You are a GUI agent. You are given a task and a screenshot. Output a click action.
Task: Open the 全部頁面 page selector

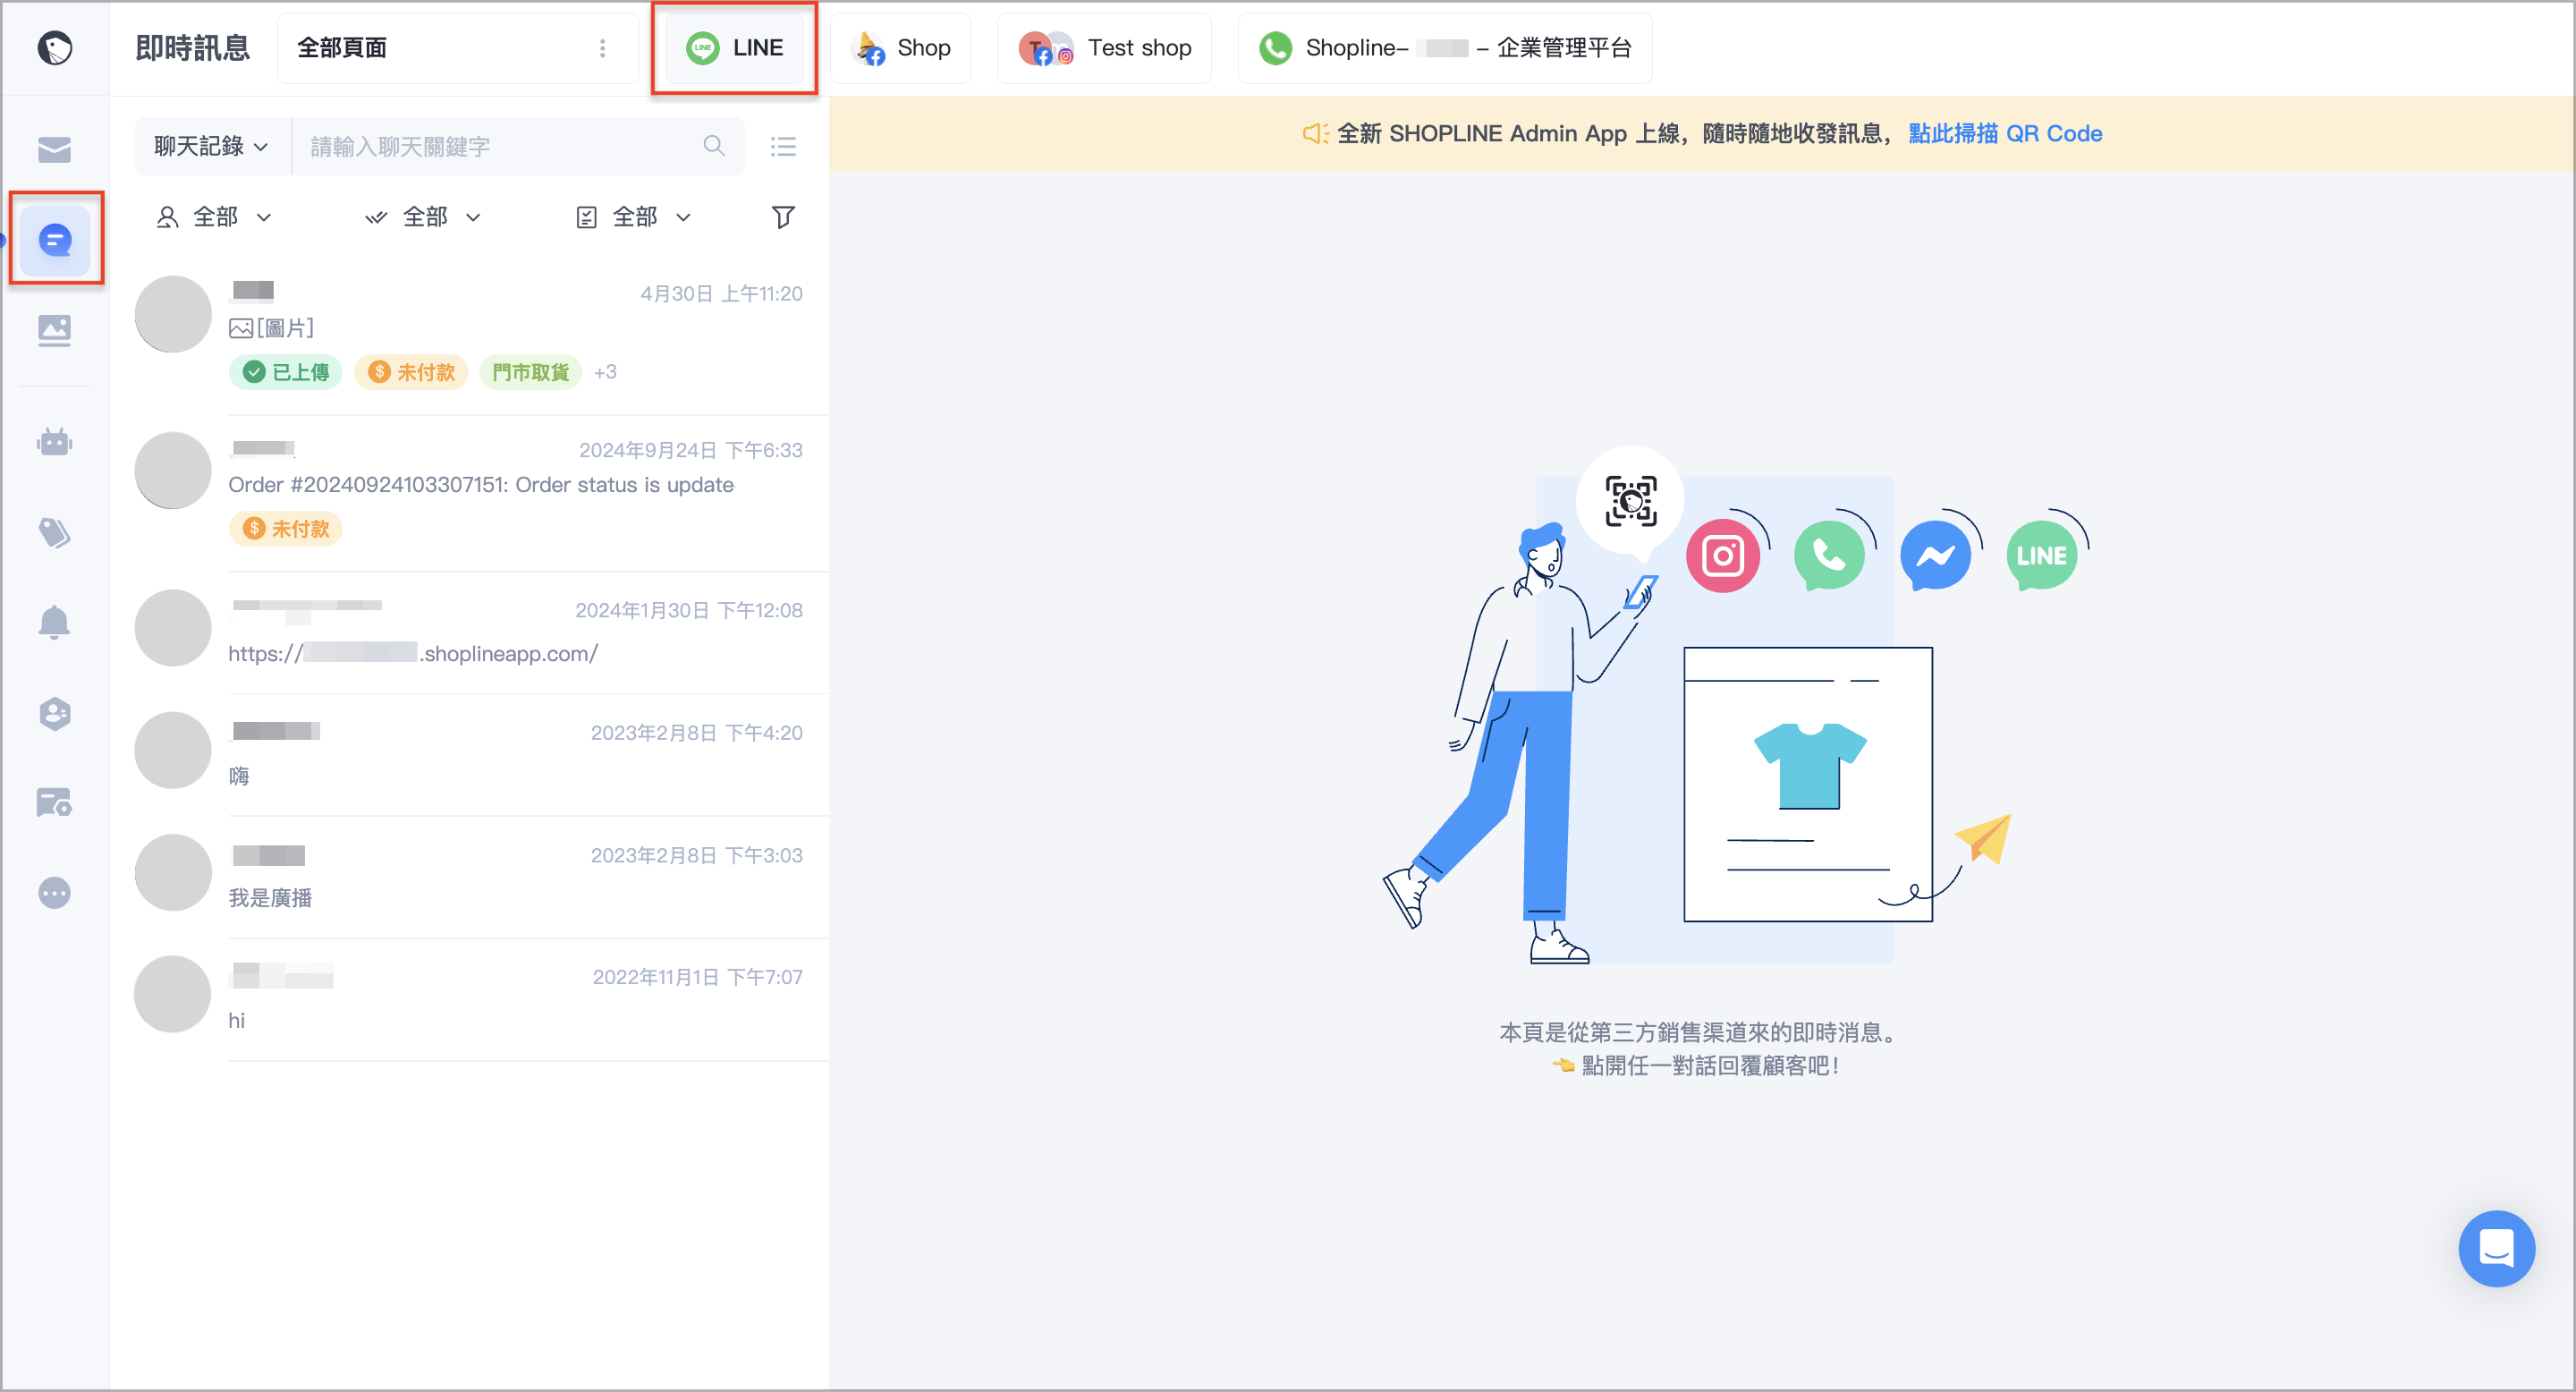[x=458, y=48]
